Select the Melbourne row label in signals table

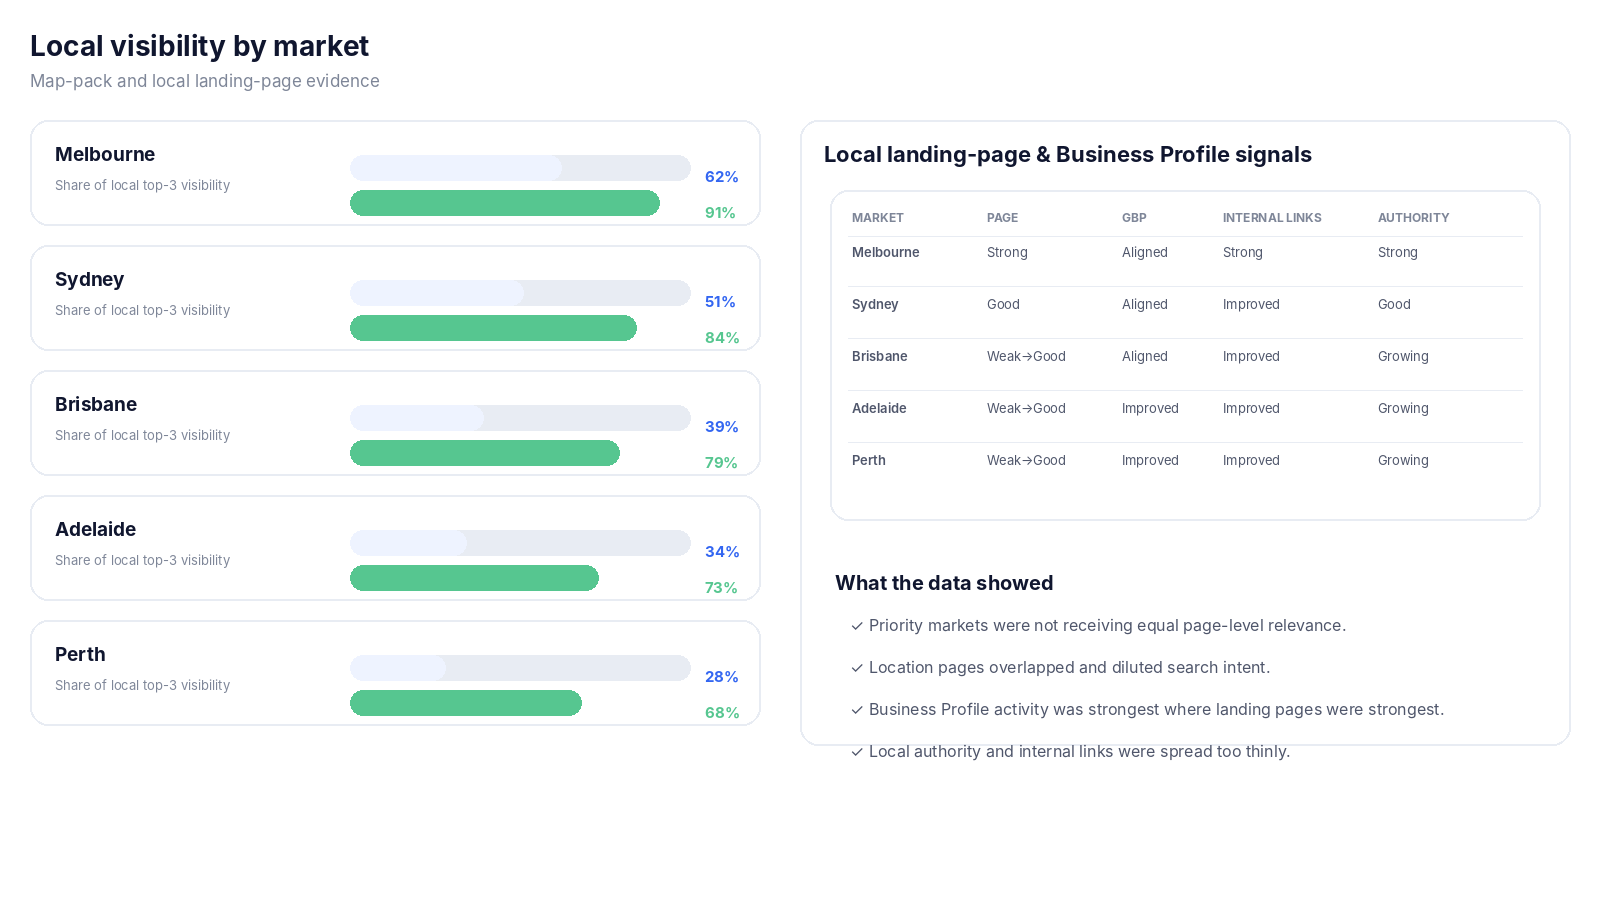click(886, 253)
